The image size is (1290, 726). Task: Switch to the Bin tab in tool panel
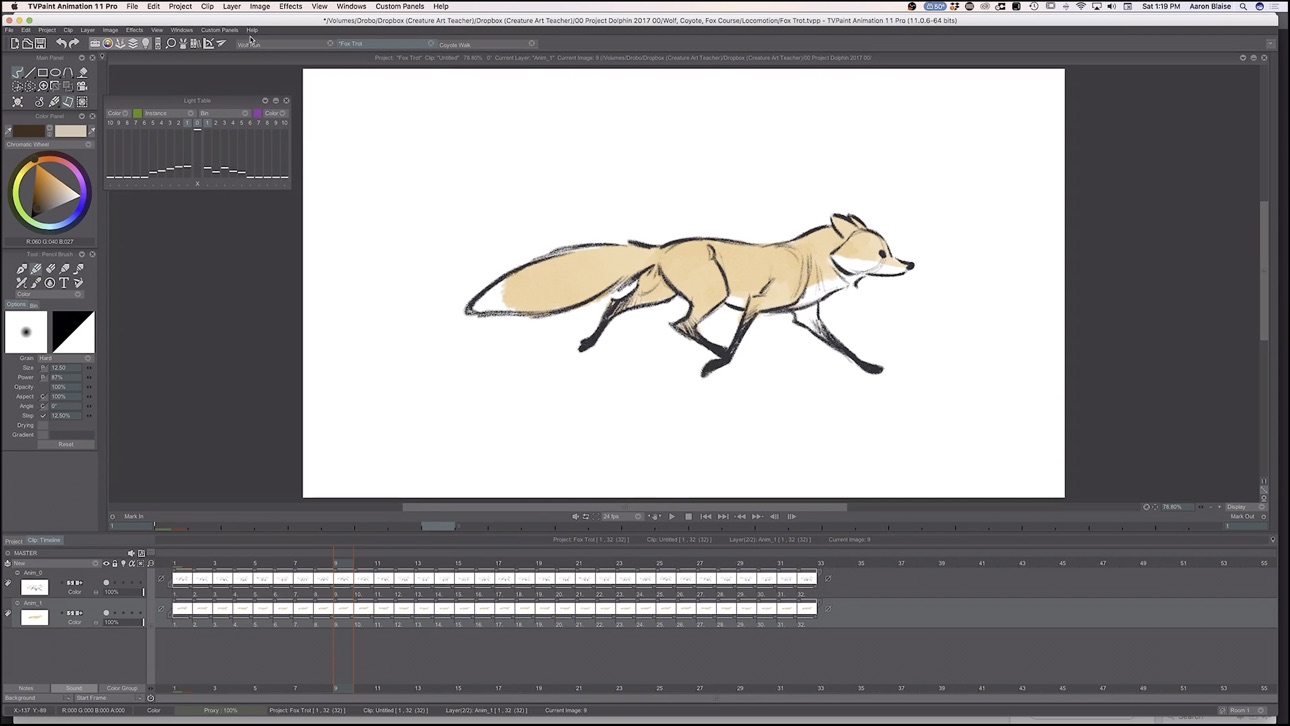pyautogui.click(x=34, y=305)
